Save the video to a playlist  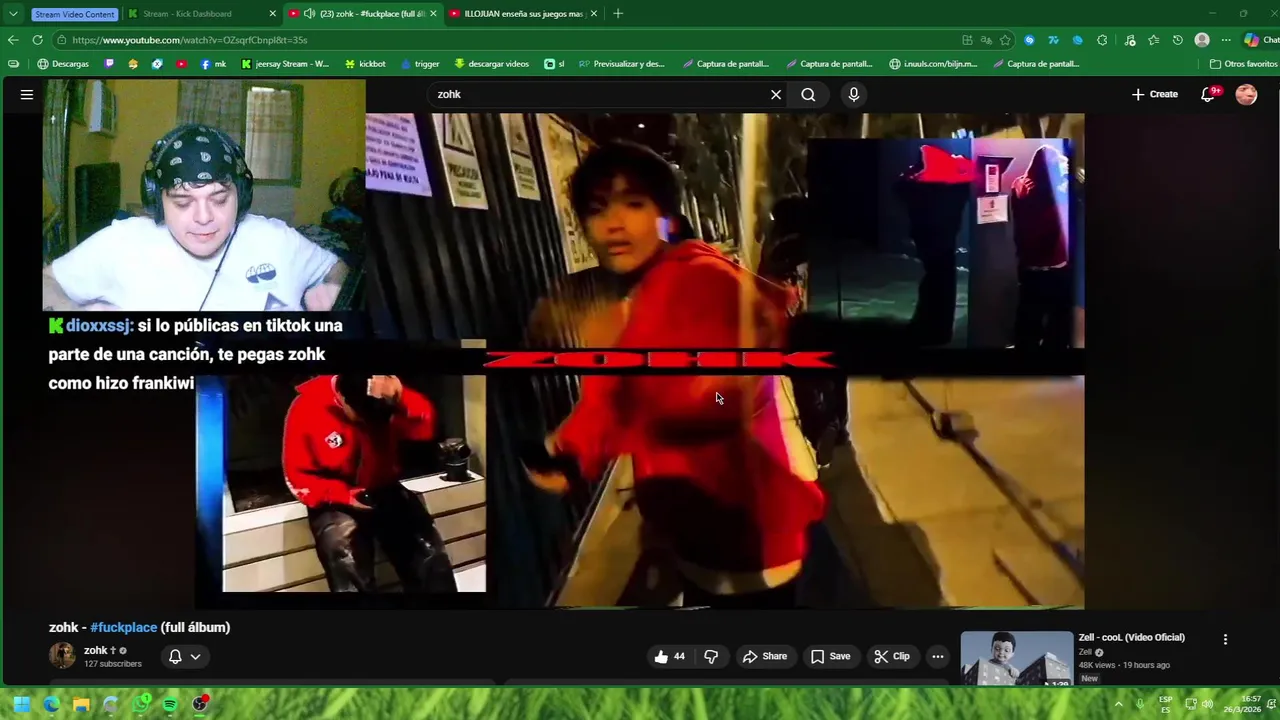[831, 656]
